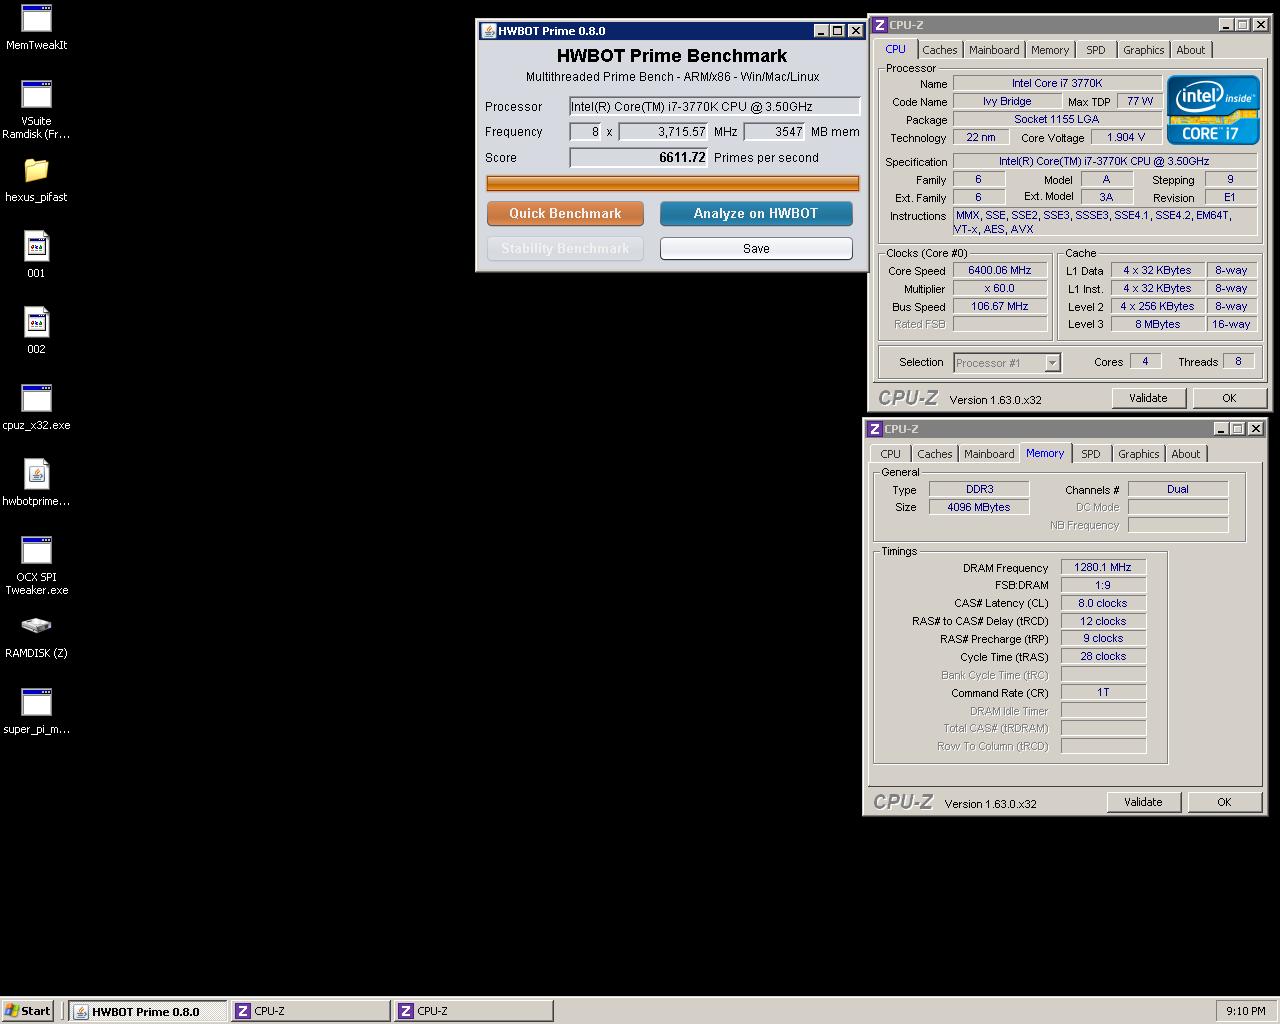Open About tab in lower CPU-Z window
The height and width of the screenshot is (1024, 1280).
point(1186,454)
